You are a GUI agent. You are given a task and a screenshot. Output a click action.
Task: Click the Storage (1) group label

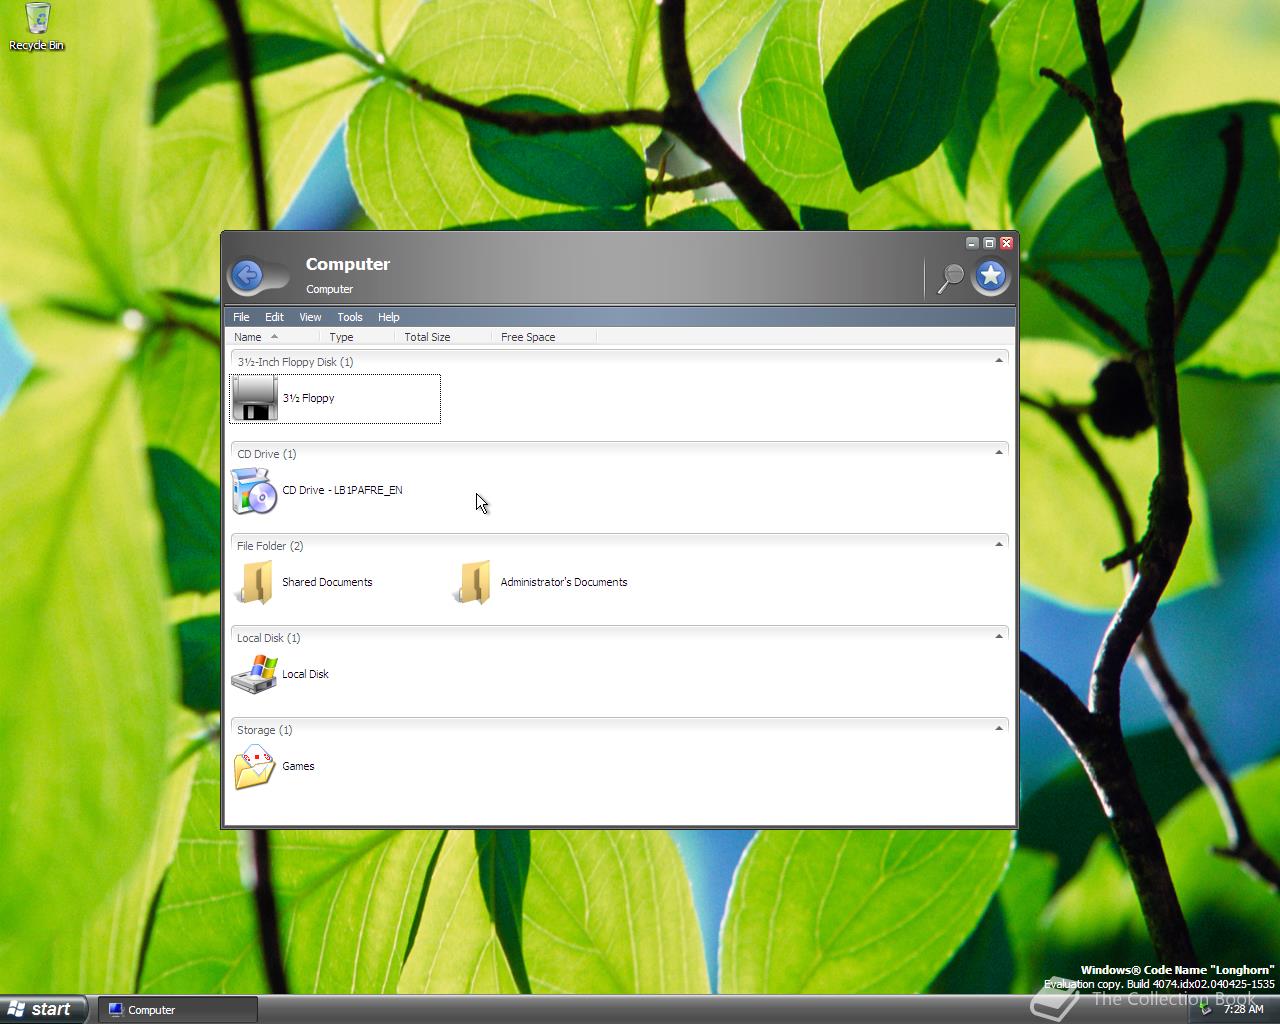pos(264,730)
